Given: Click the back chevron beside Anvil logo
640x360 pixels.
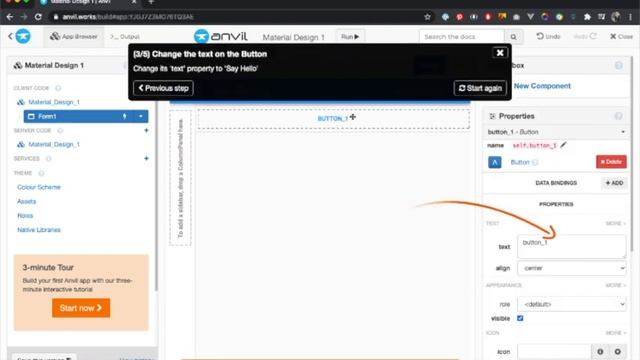Looking at the screenshot, I should coord(11,36).
